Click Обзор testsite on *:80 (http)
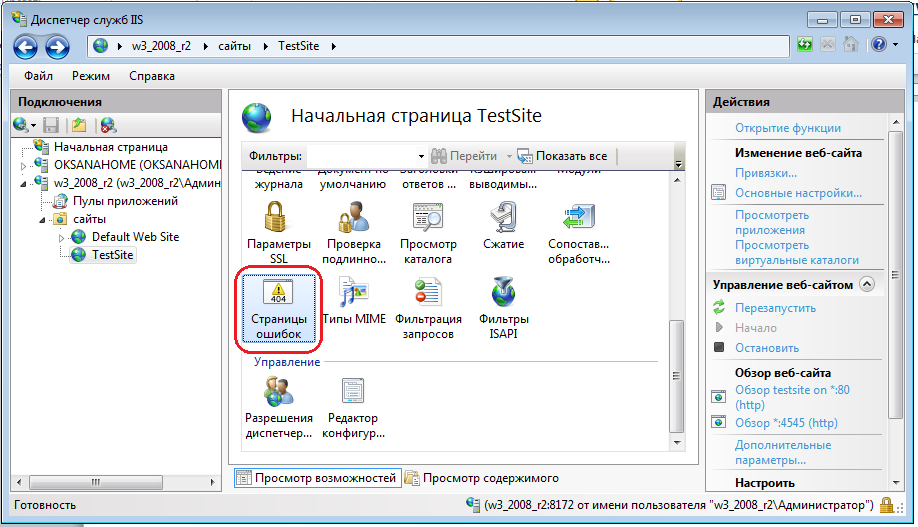This screenshot has width=918, height=527. pos(792,397)
